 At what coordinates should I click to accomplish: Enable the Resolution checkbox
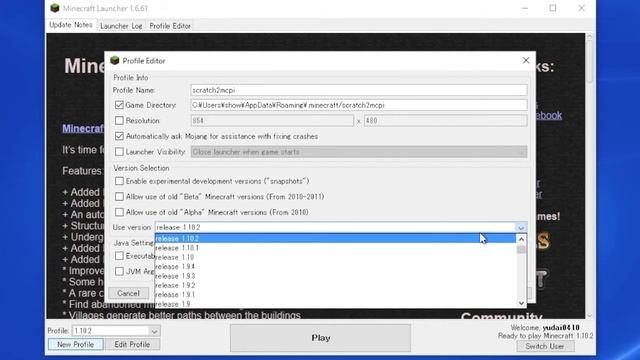119,120
